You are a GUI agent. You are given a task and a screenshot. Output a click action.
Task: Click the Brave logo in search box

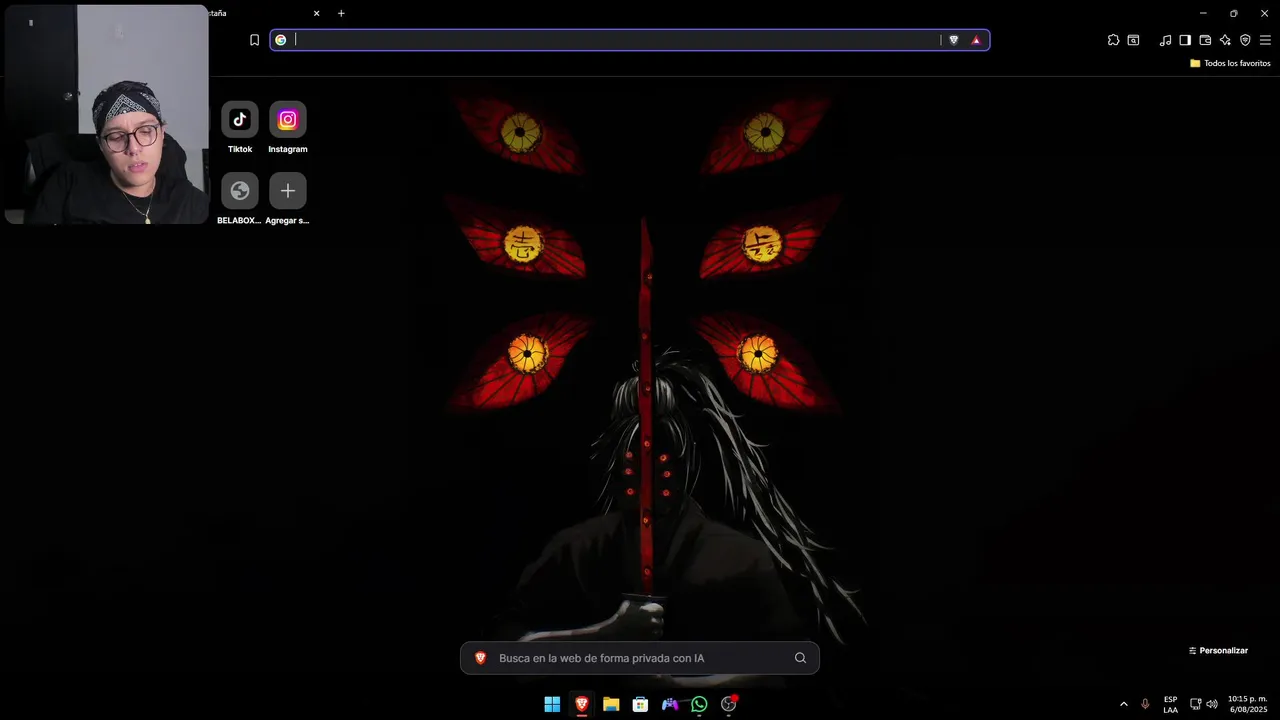[480, 658]
